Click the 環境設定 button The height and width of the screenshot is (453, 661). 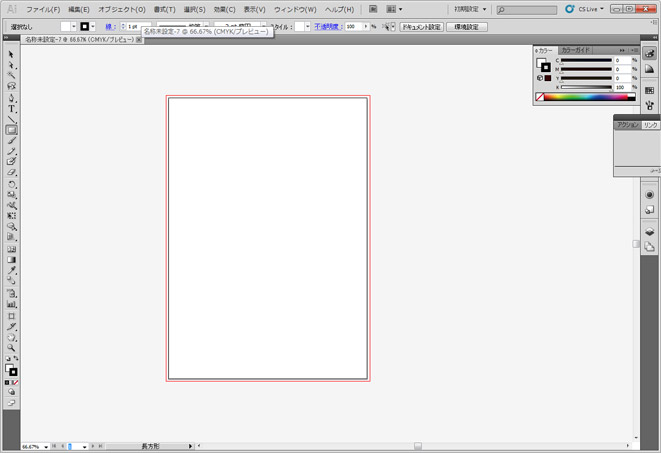click(467, 27)
